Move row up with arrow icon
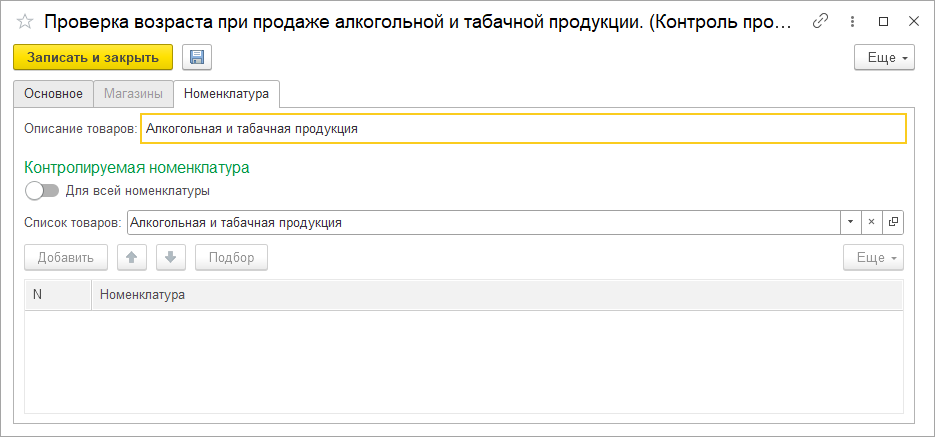Screen dimensions: 935x437 (132, 258)
